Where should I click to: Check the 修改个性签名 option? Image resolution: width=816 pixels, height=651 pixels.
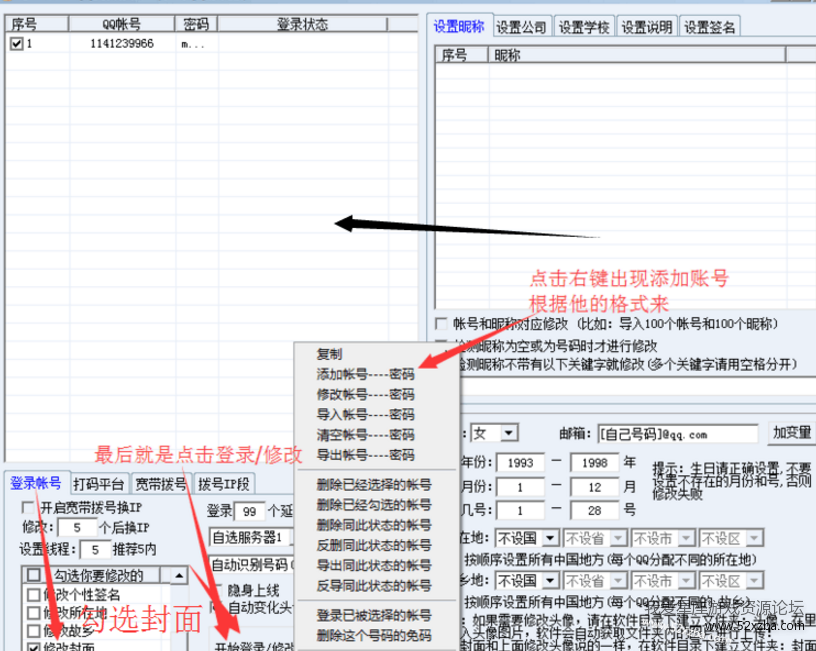pyautogui.click(x=34, y=595)
